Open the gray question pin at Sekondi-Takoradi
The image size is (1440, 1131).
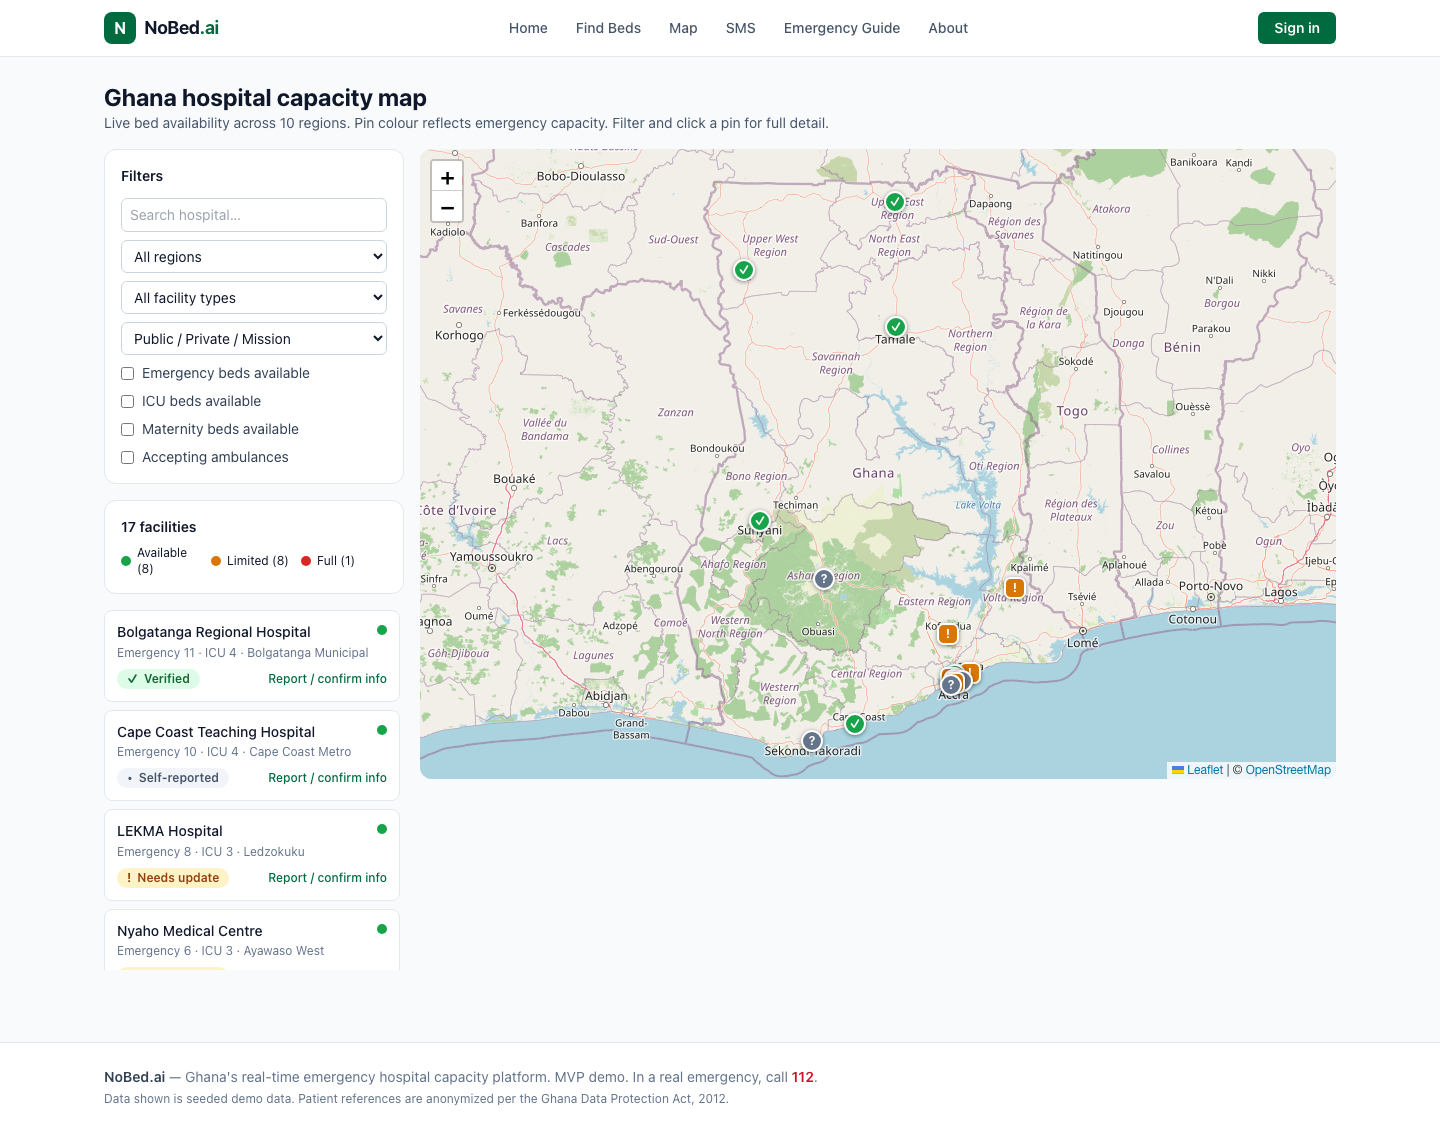812,741
